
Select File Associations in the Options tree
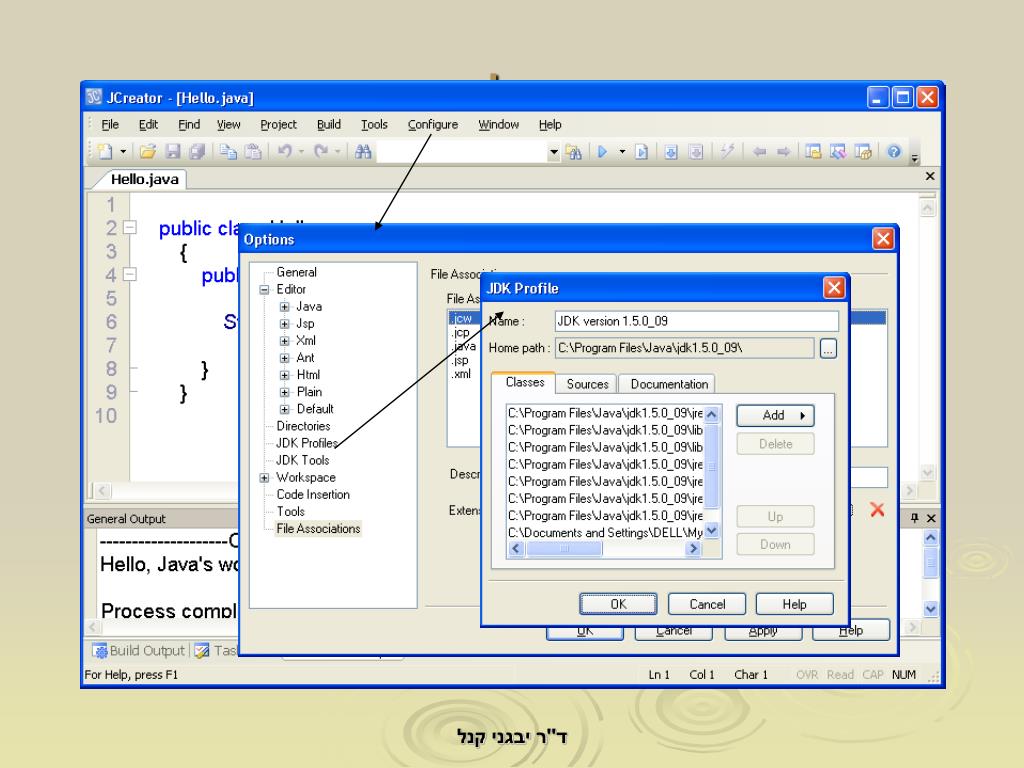pos(318,528)
